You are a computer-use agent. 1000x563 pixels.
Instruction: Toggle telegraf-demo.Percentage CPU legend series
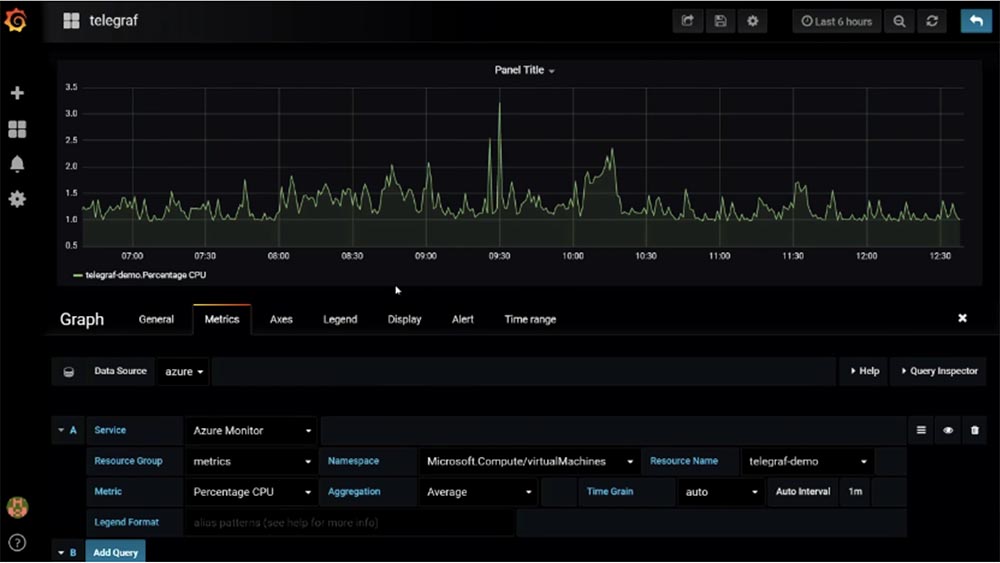coord(145,275)
